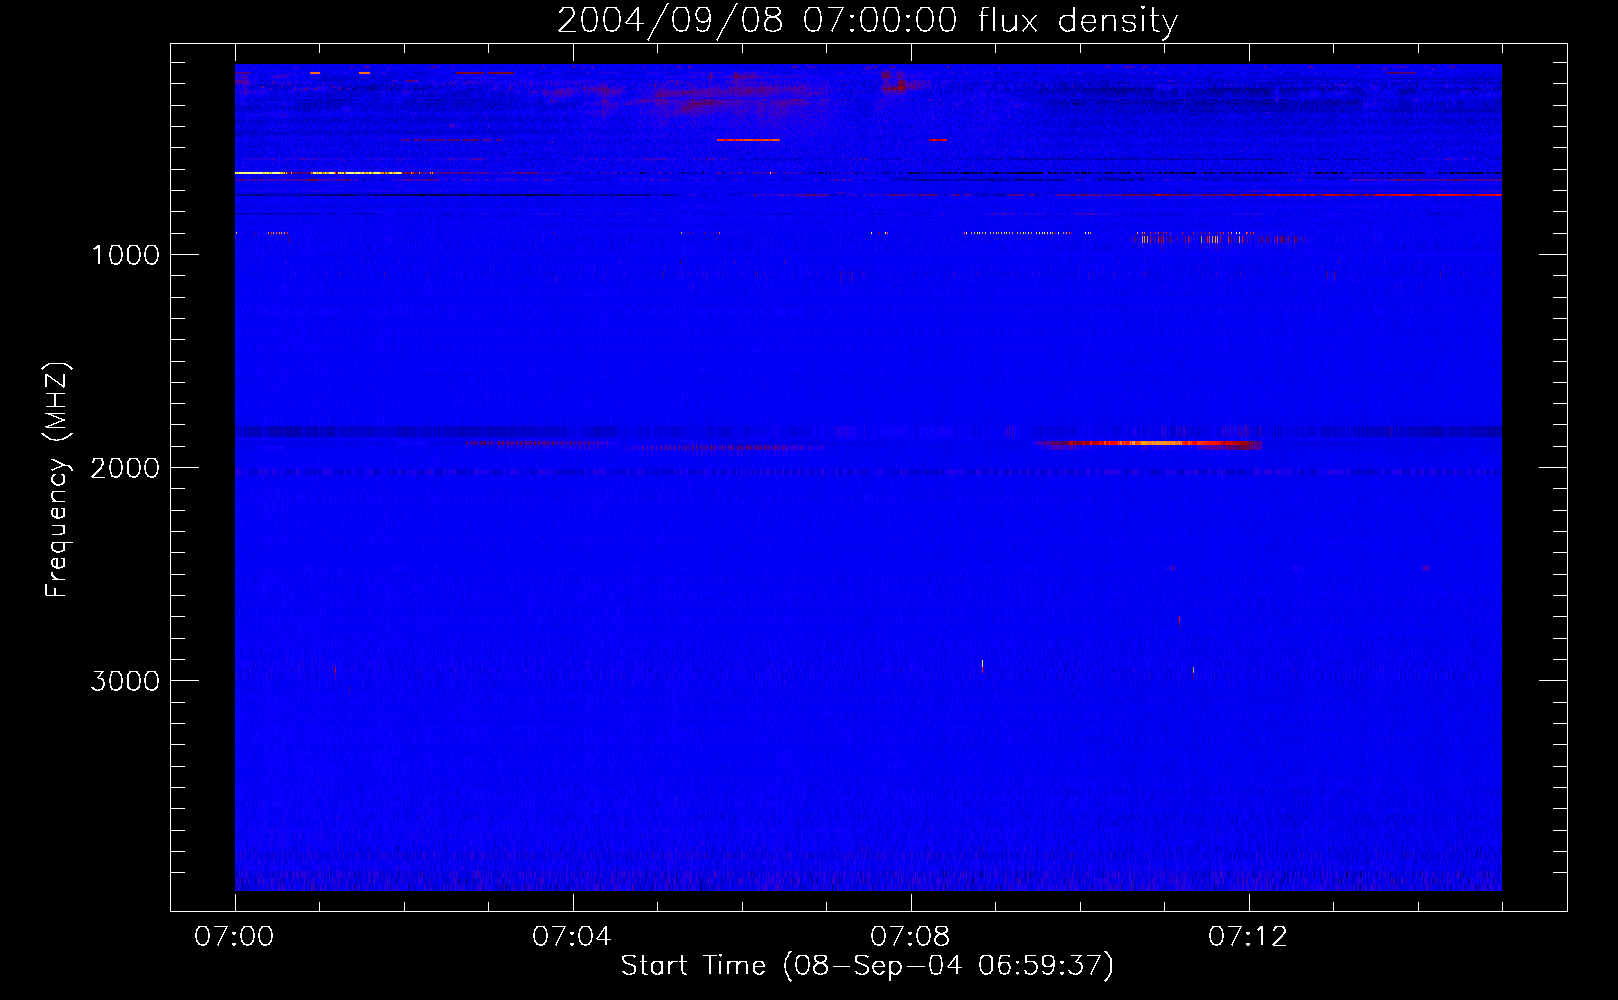Click the '07:08' time tick label
Image resolution: width=1618 pixels, height=1000 pixels.
(910, 936)
